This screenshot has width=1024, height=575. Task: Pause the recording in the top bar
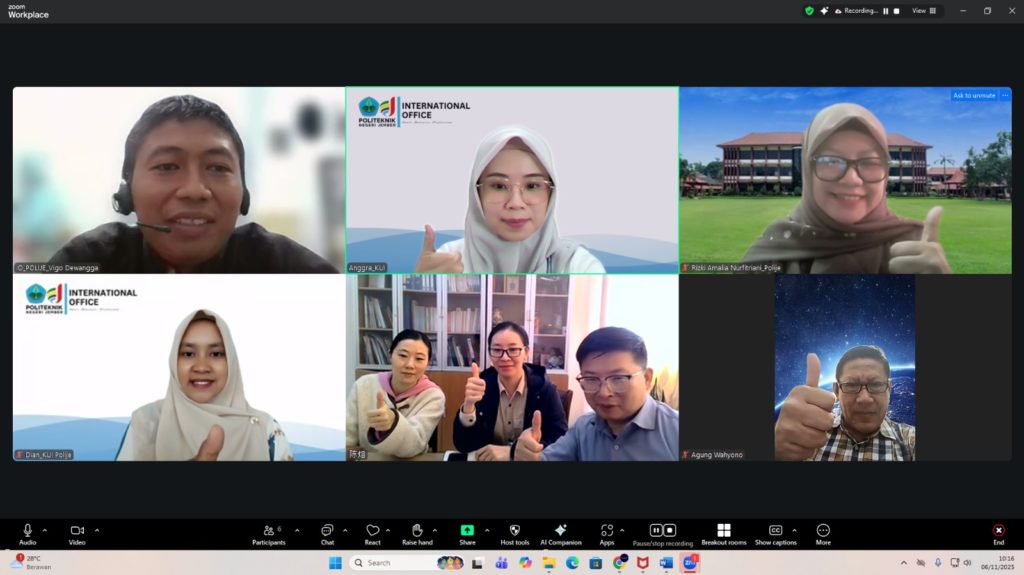885,11
